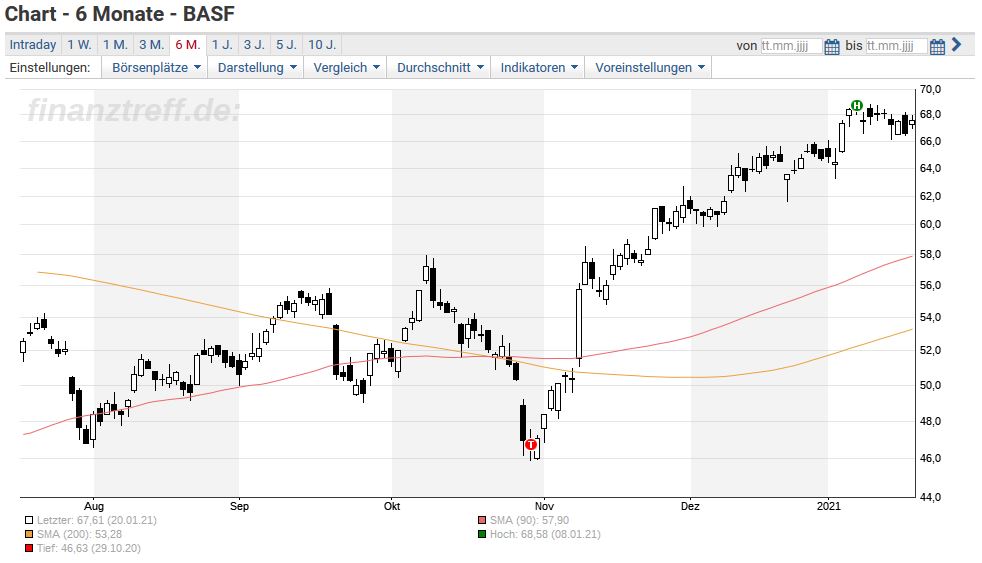Click the 'Einstellungen:' label
Screen dimensions: 982x563
(49, 68)
